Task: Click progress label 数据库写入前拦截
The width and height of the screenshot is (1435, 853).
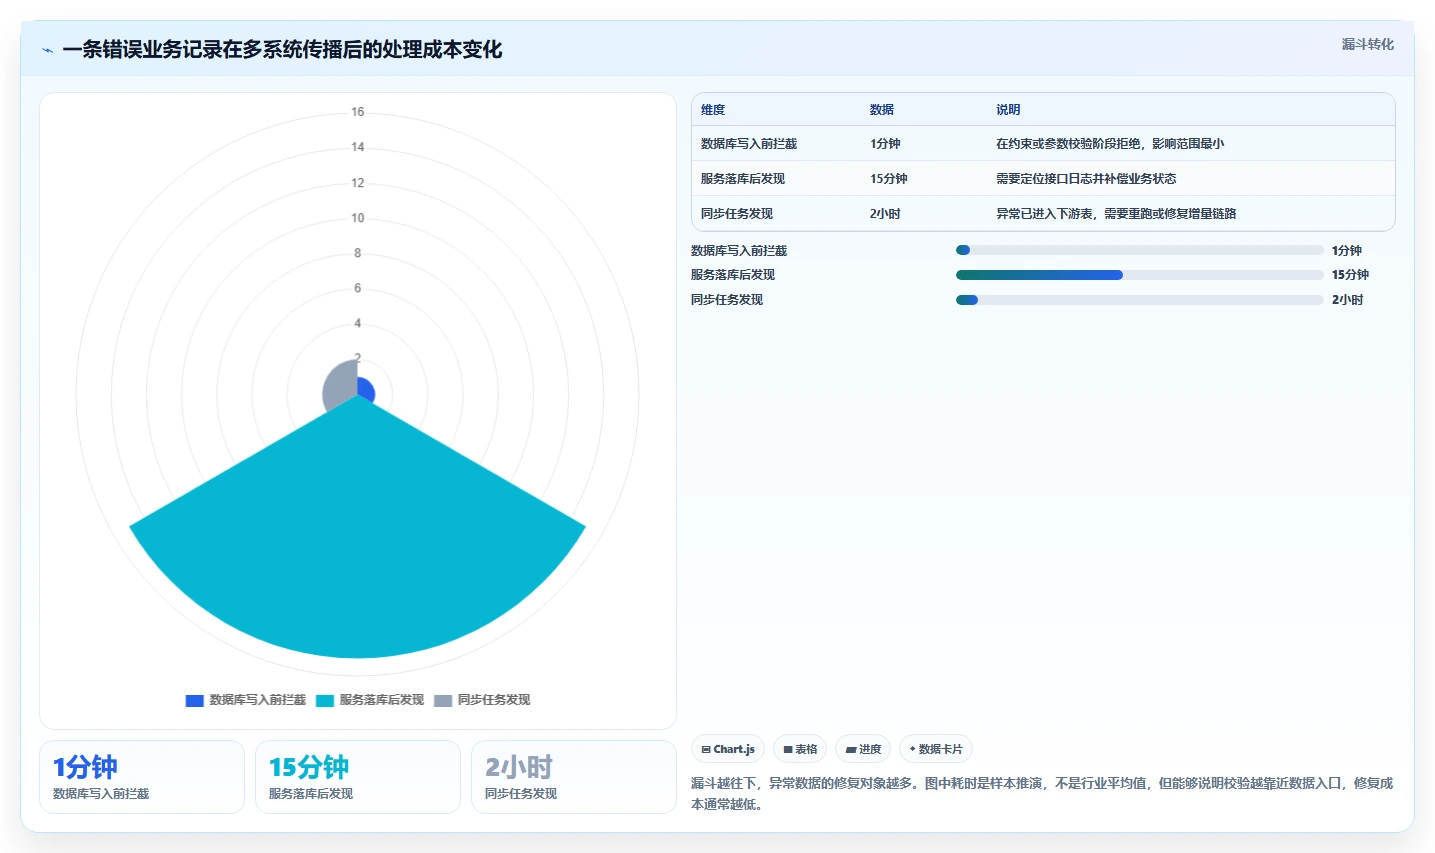Action: click(x=739, y=251)
